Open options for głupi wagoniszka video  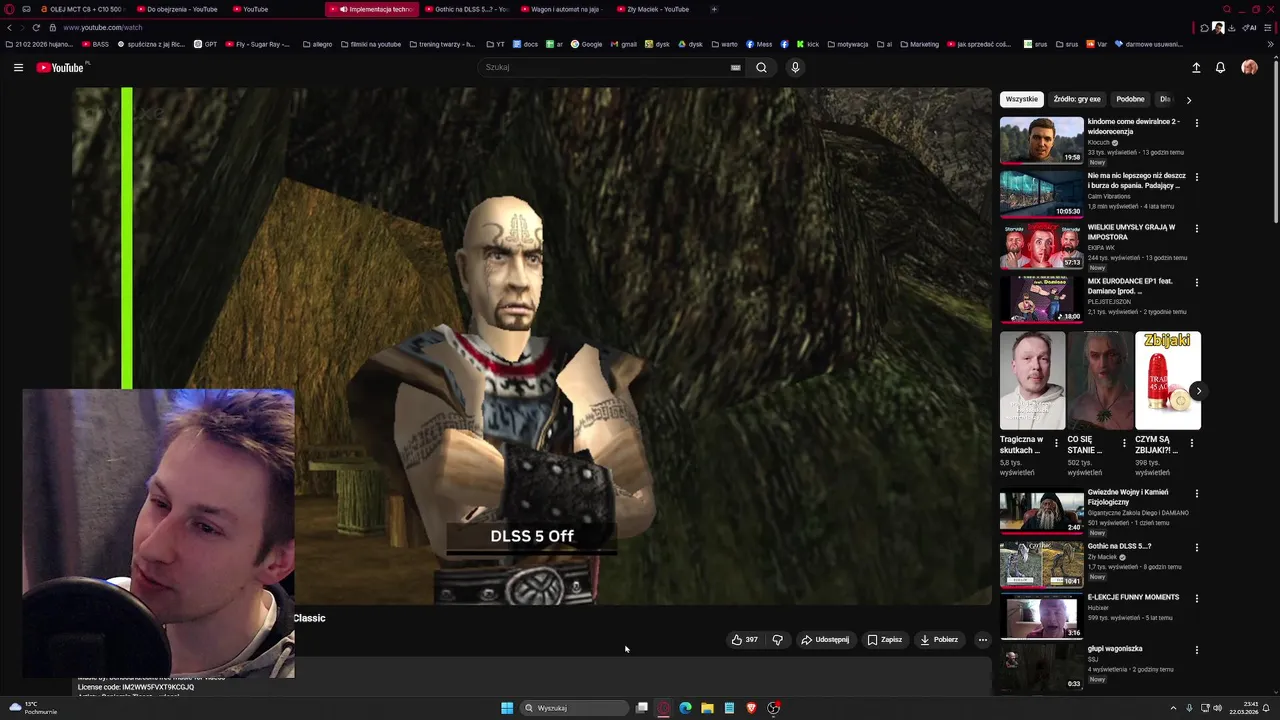[1196, 649]
